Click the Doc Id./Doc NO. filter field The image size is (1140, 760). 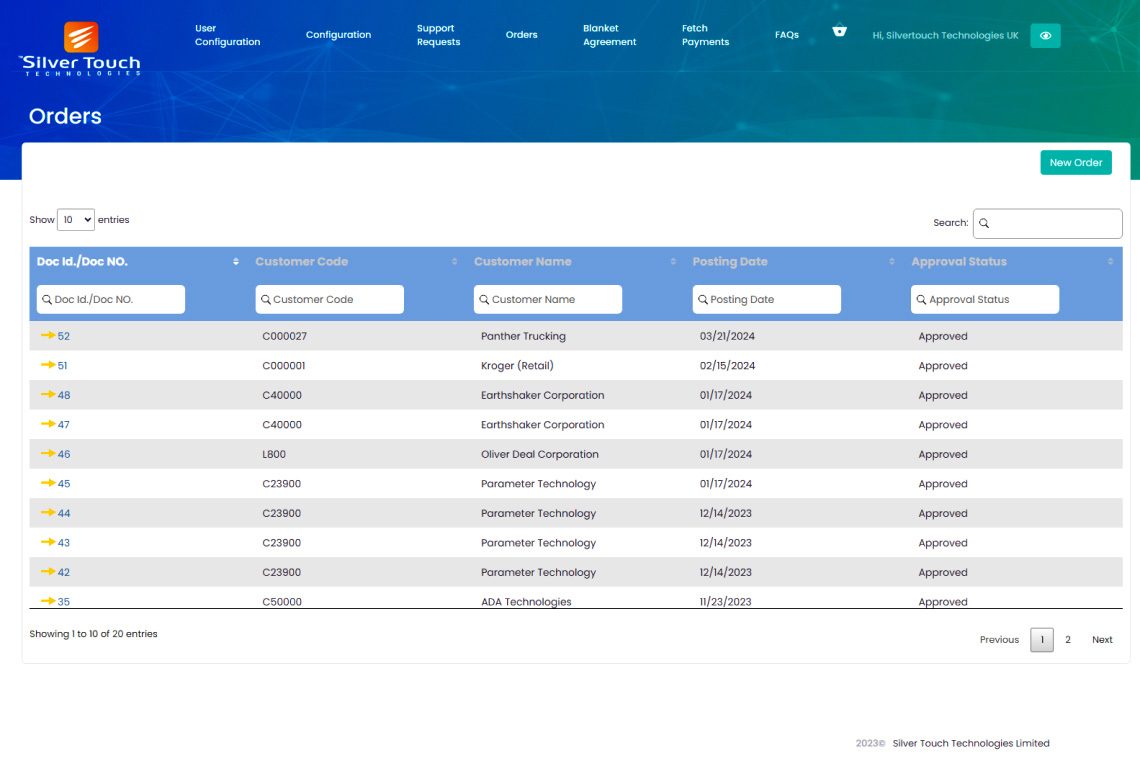click(x=111, y=299)
